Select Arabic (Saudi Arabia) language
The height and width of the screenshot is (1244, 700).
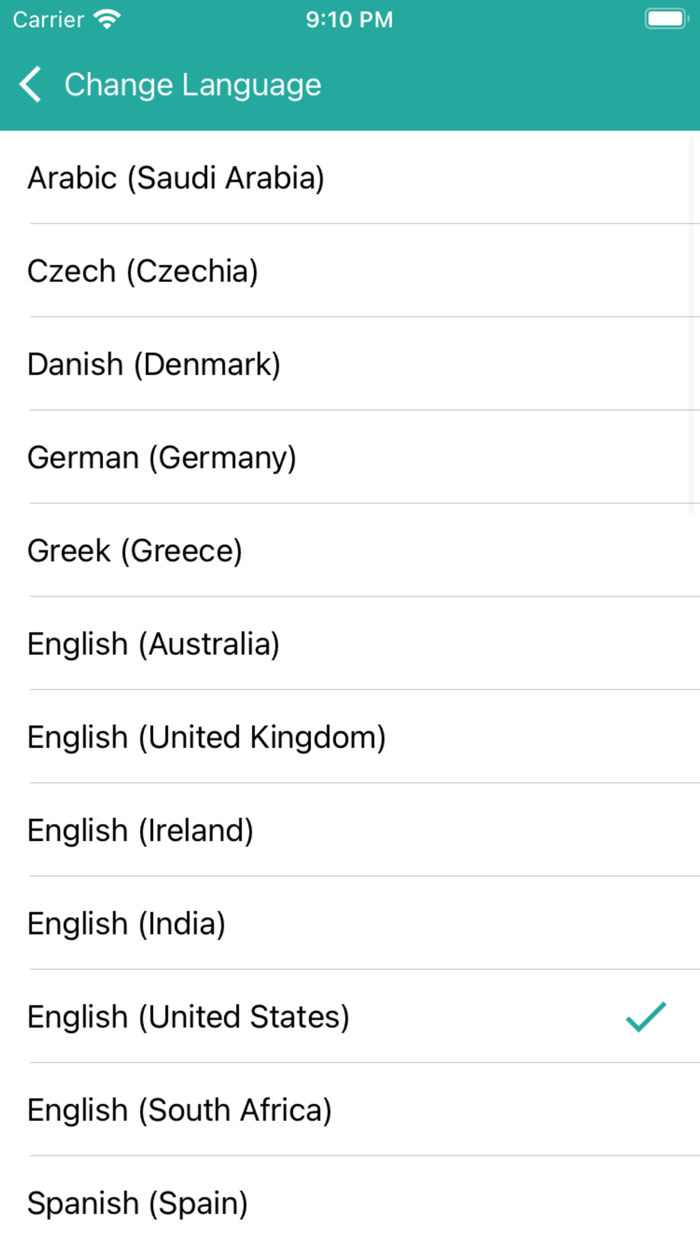point(176,178)
